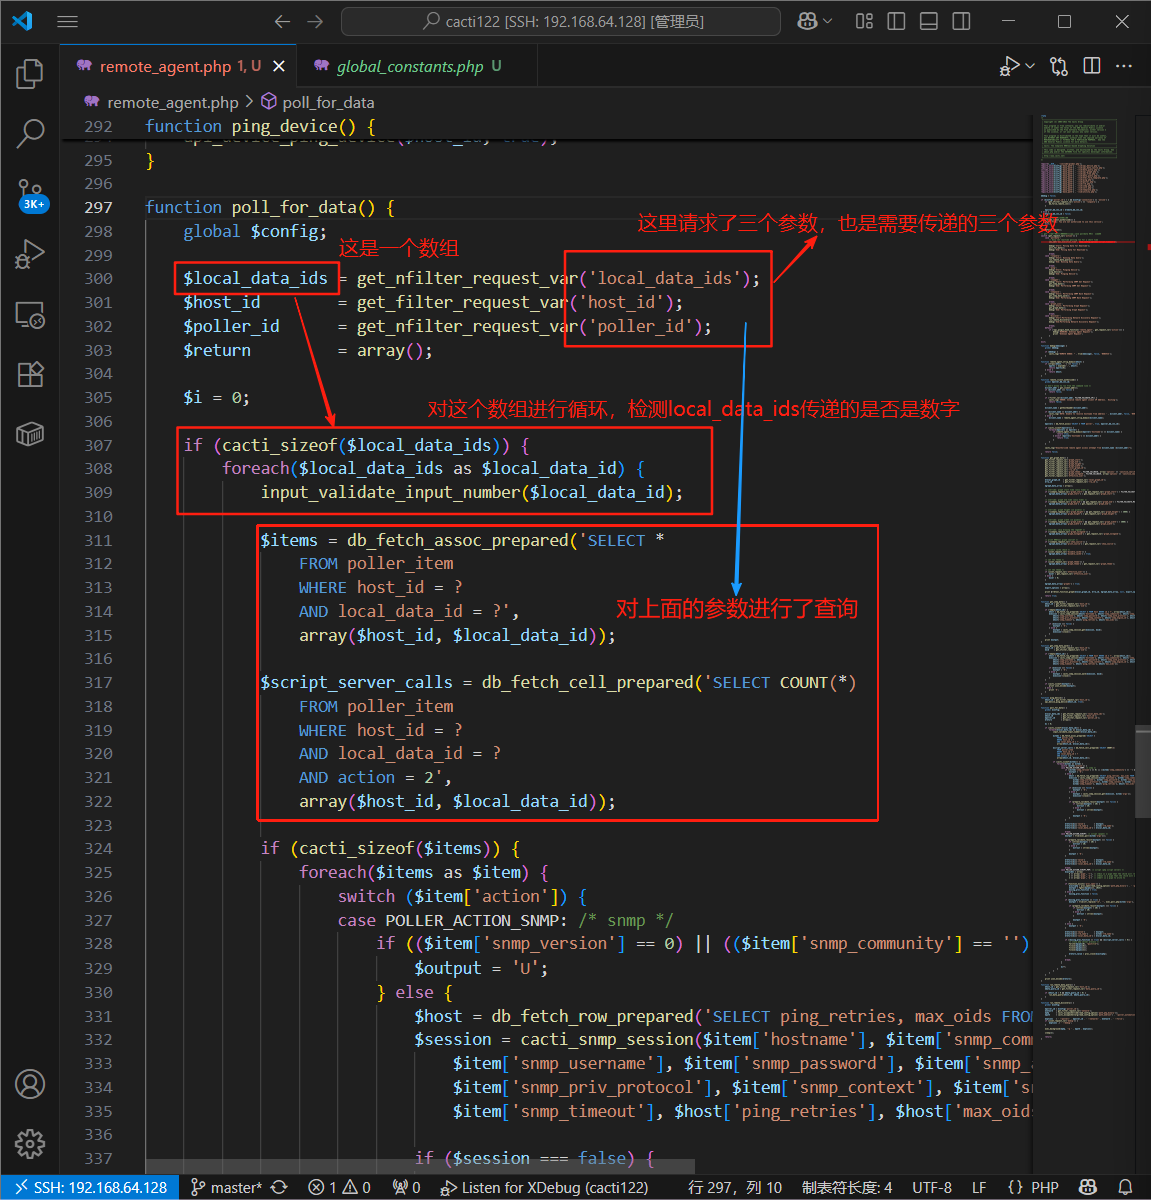Change indentation 制表符长度: 4
The width and height of the screenshot is (1151, 1200).
coord(847,1187)
